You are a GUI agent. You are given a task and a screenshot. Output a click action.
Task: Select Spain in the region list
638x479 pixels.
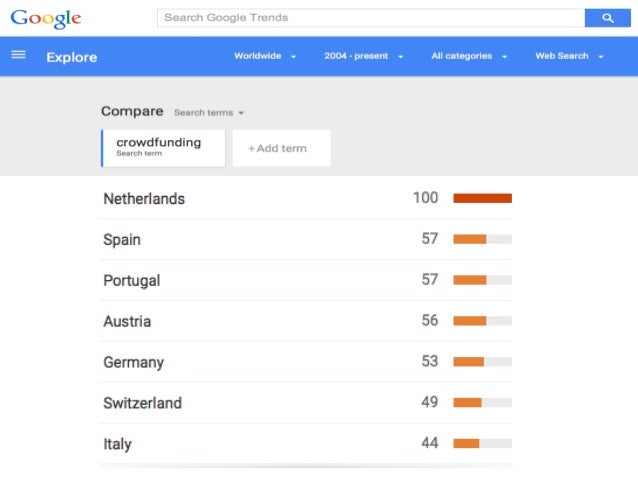click(x=122, y=240)
